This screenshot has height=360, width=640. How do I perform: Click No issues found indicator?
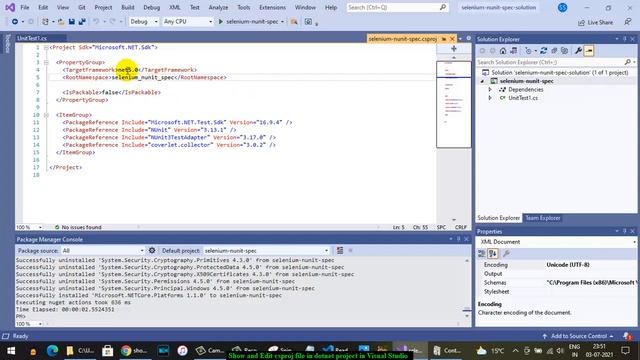pos(78,227)
